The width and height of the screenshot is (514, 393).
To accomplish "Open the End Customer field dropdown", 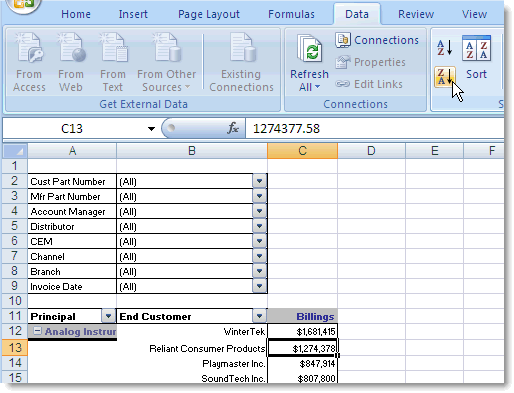I will coord(259,316).
